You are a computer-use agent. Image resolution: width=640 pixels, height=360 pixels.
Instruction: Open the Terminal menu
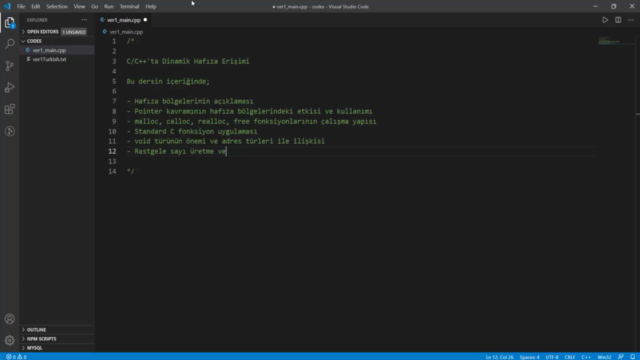(x=129, y=7)
